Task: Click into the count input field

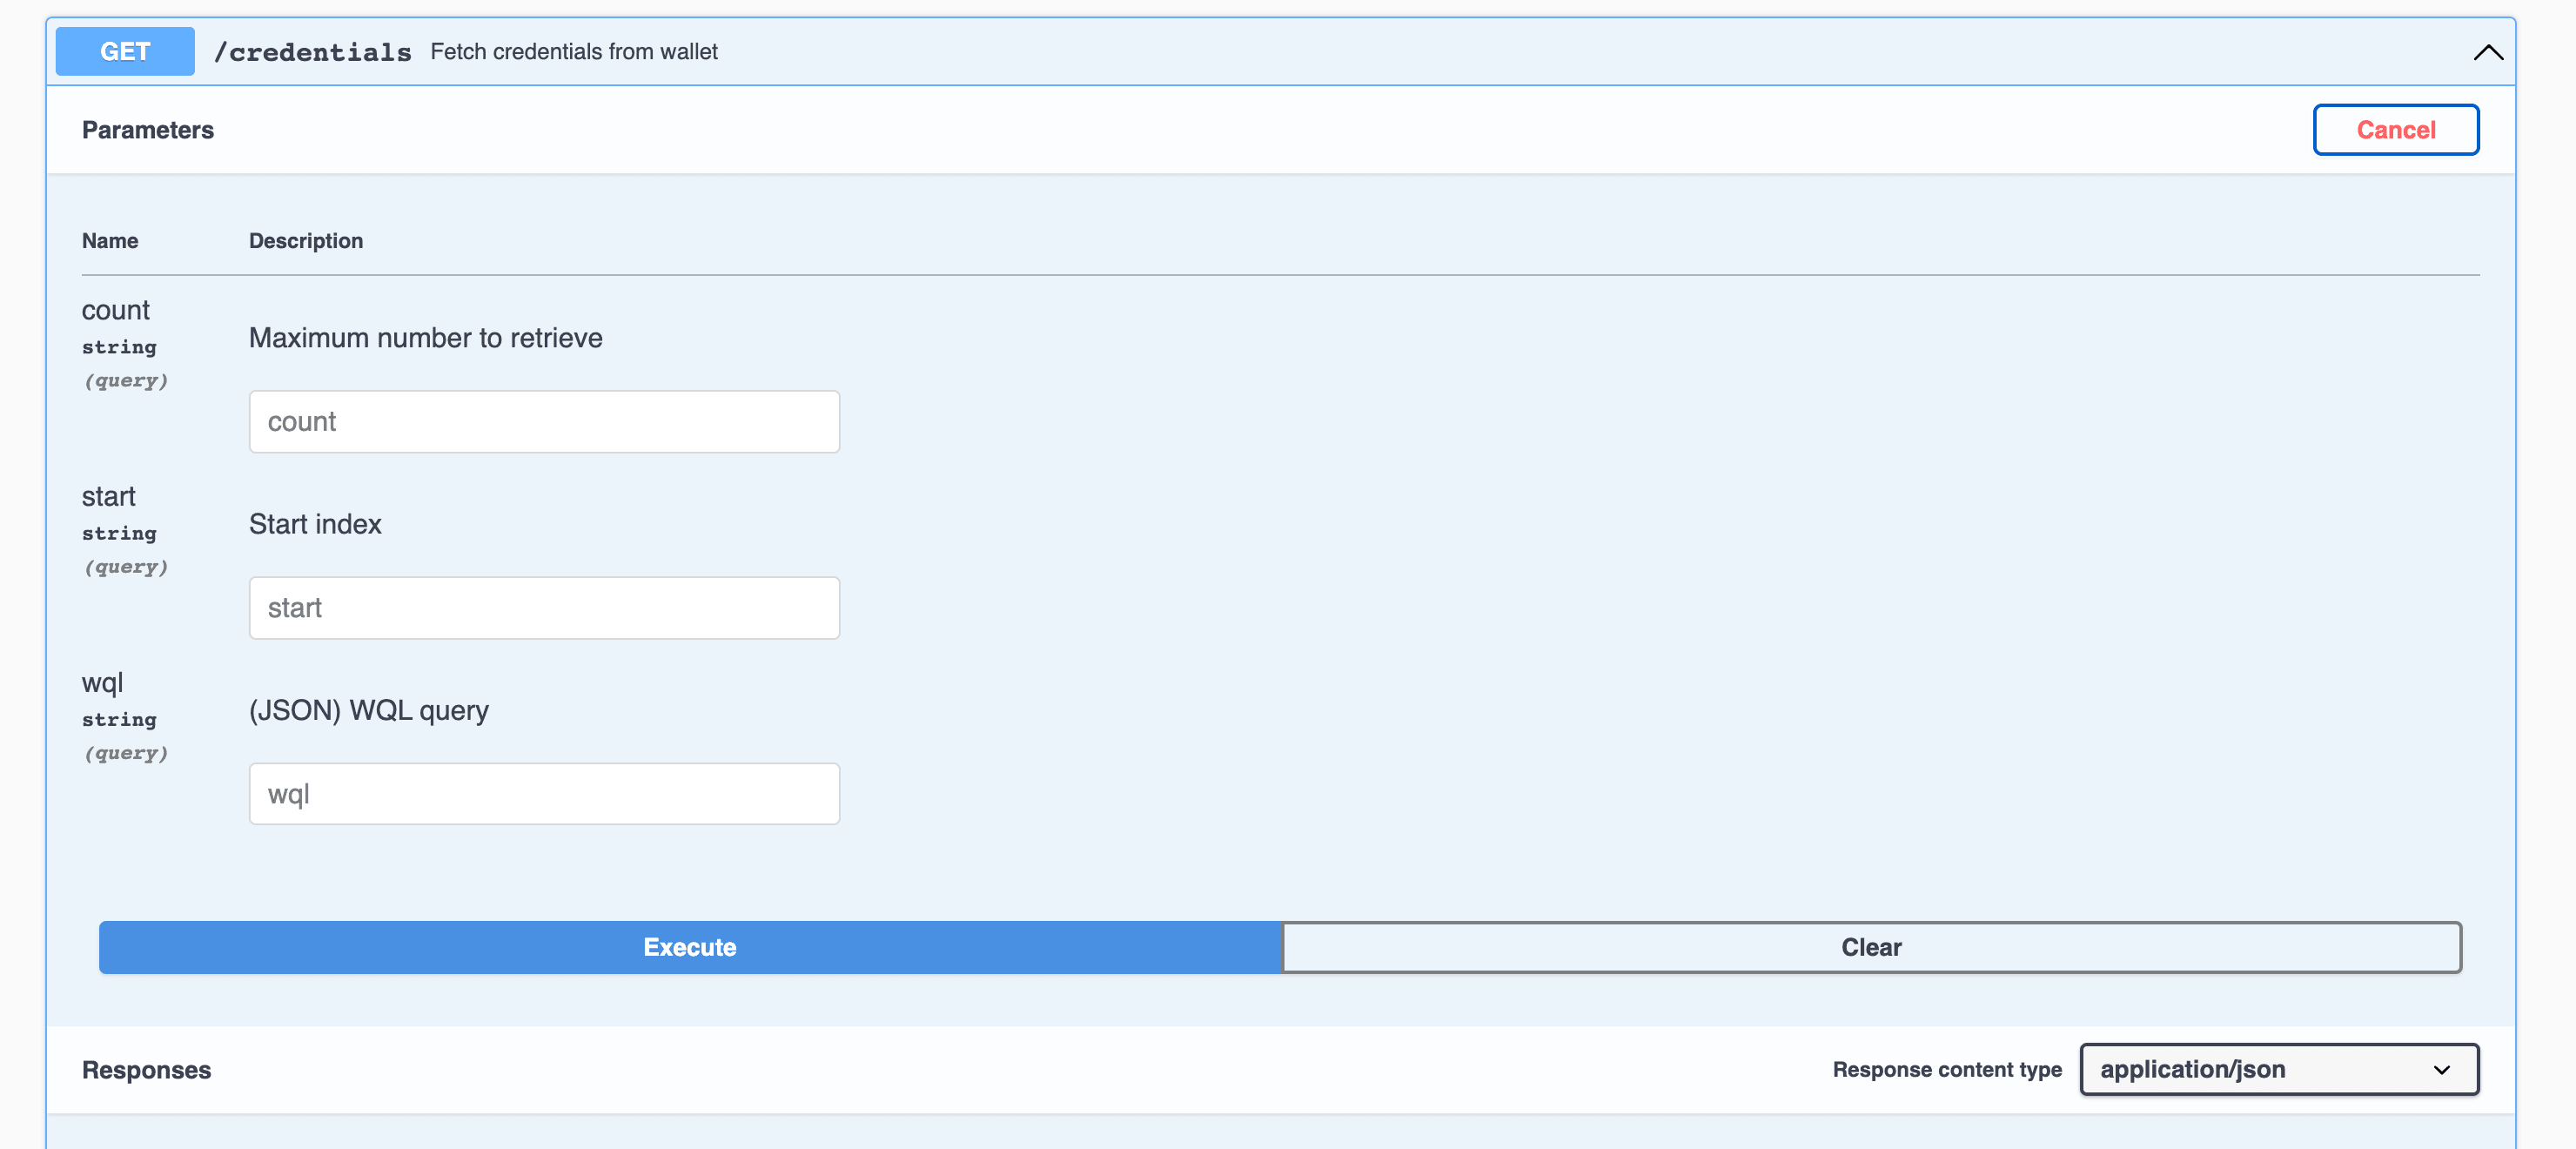Action: click(x=543, y=421)
